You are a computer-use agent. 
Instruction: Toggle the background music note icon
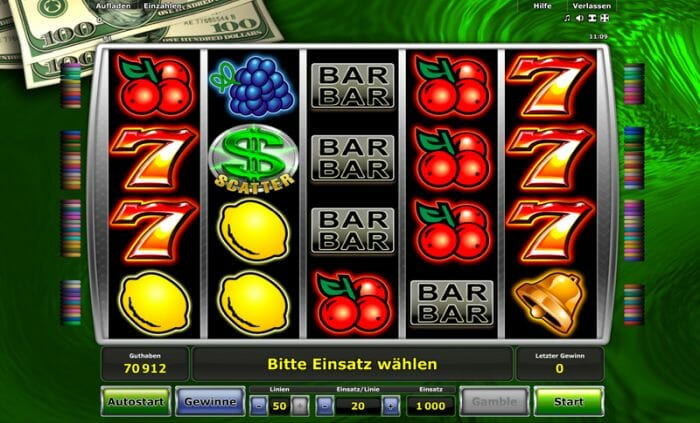(567, 18)
